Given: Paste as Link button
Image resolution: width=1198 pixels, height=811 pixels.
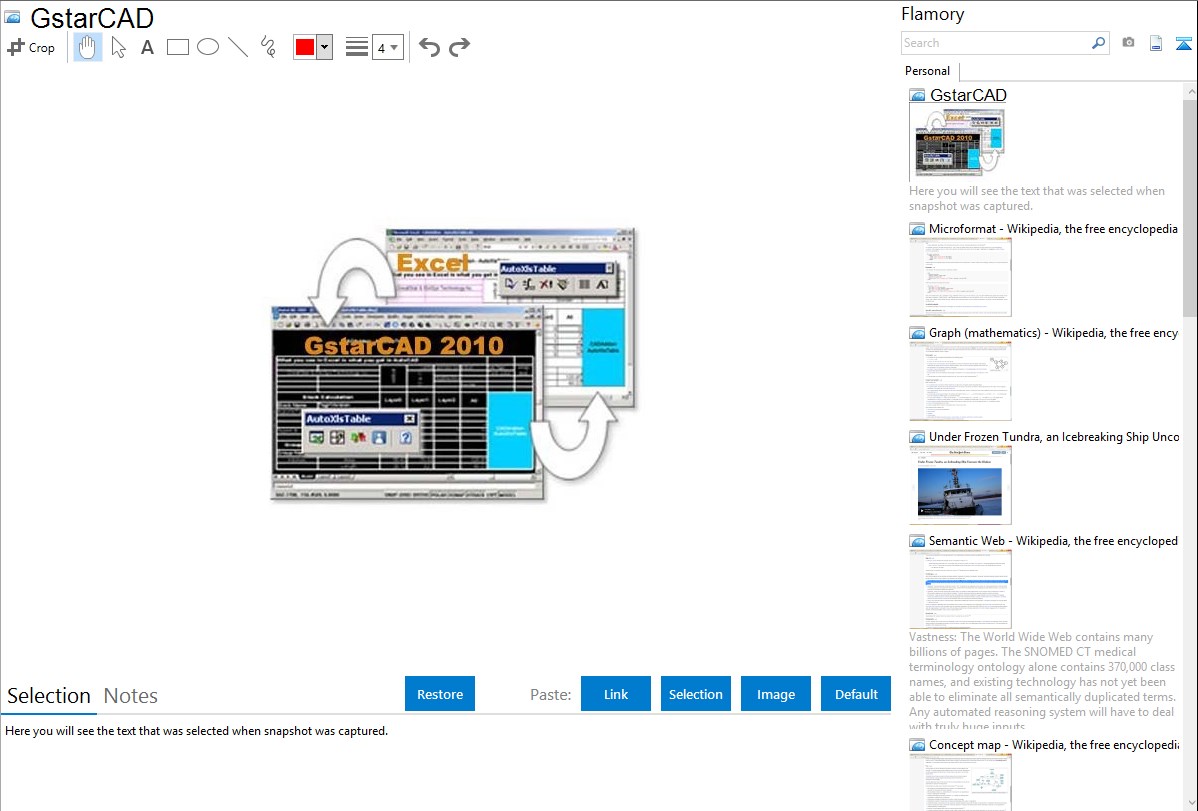Looking at the screenshot, I should pyautogui.click(x=616, y=694).
